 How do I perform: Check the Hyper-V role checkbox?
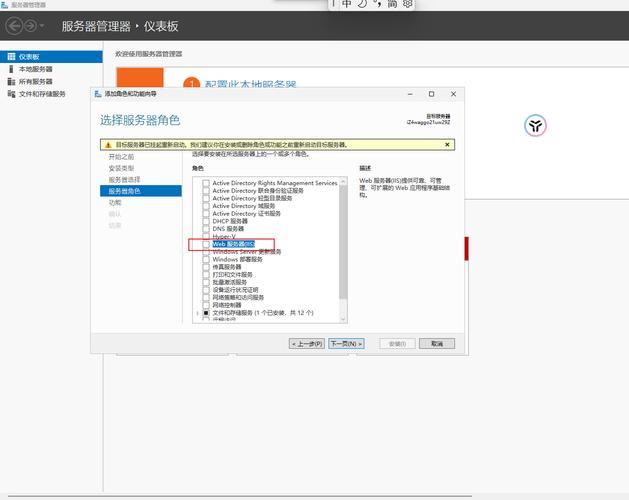tap(206, 236)
